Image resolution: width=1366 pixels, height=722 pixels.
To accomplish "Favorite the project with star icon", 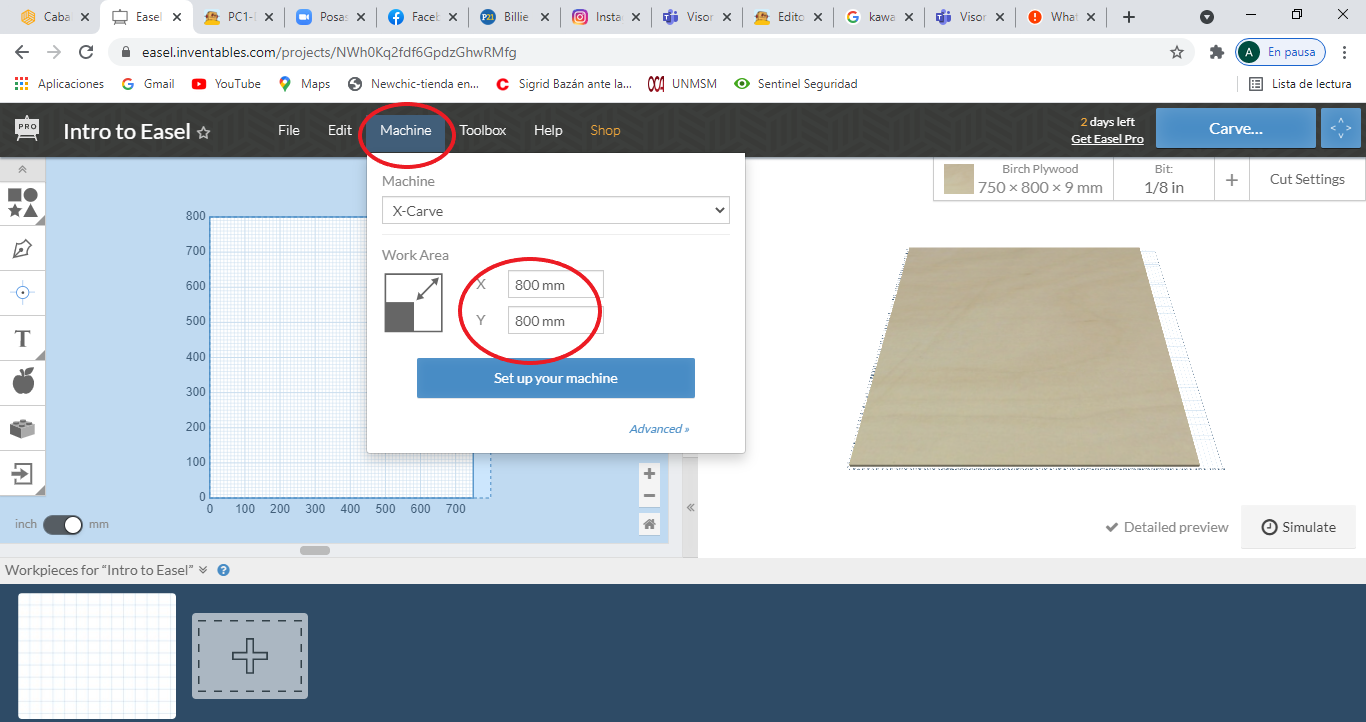I will (204, 132).
